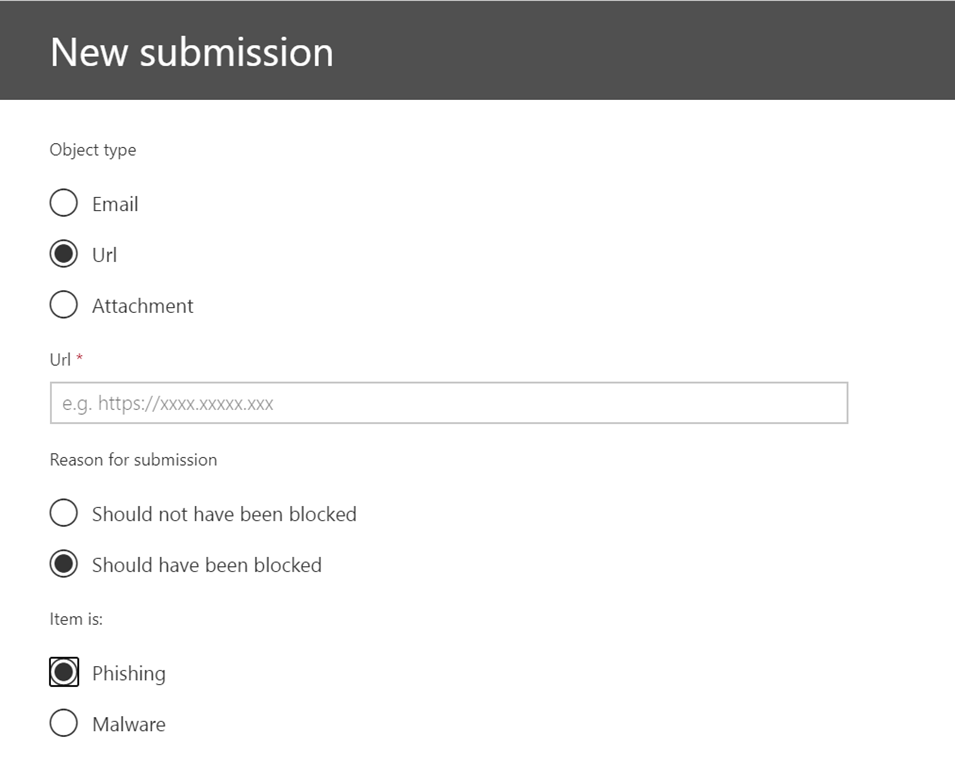Select the Phishing radio button circle
The height and width of the screenshot is (768, 955).
click(63, 672)
